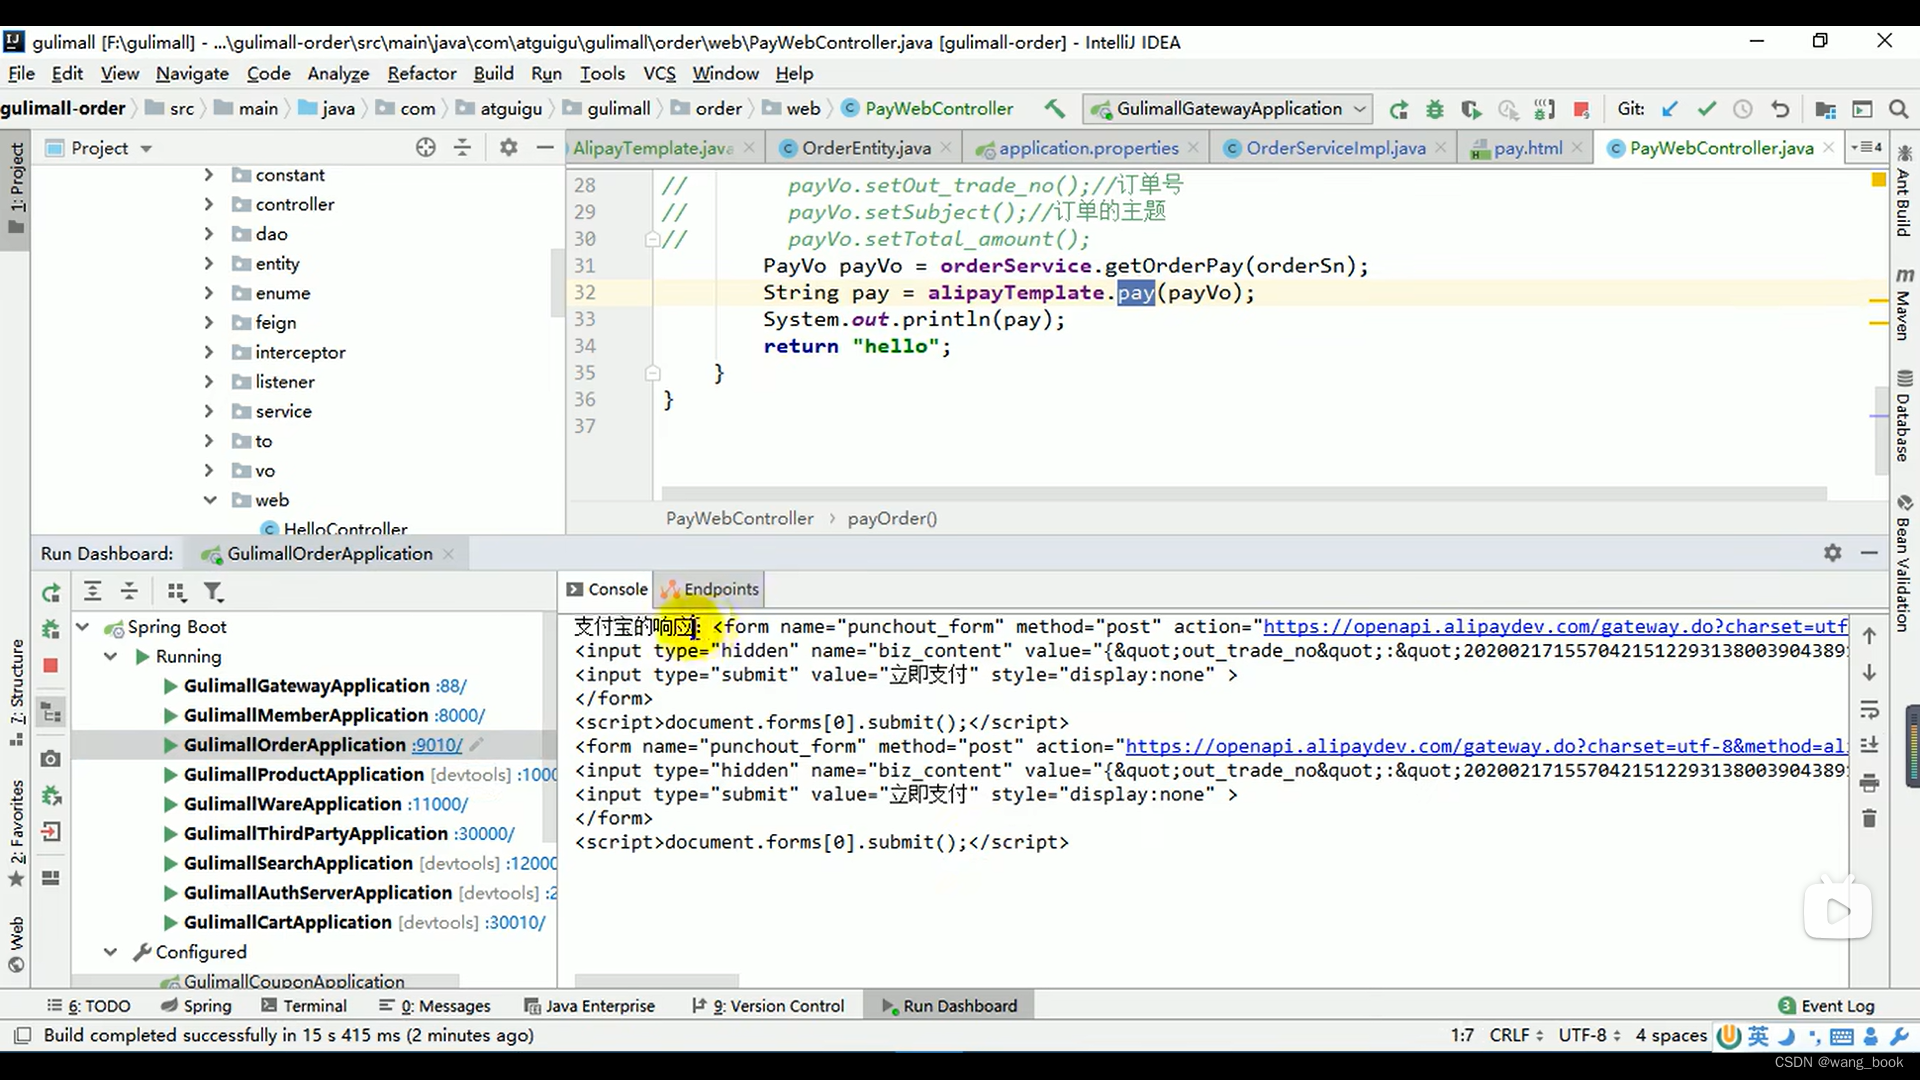Click the Build project hammer icon
Image resolution: width=1920 pixels, height=1080 pixels.
[1054, 108]
